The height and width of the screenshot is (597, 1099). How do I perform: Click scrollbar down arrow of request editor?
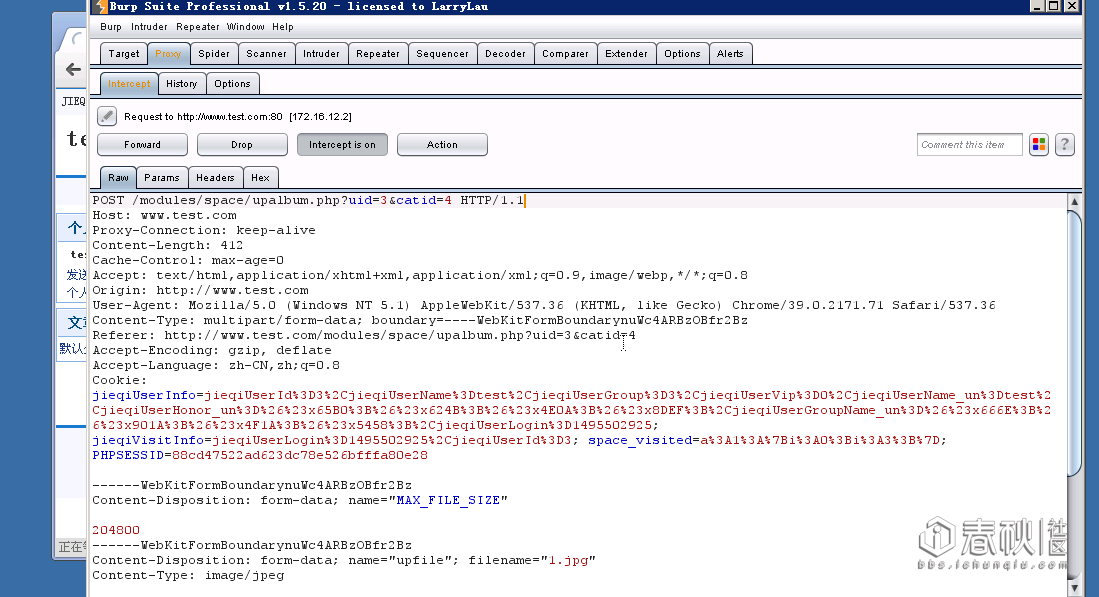click(1074, 587)
